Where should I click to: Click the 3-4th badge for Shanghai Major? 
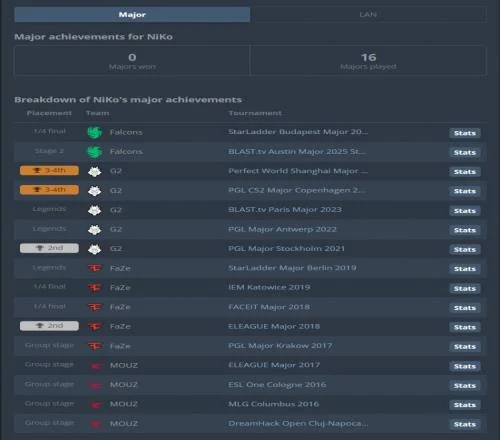click(x=49, y=170)
